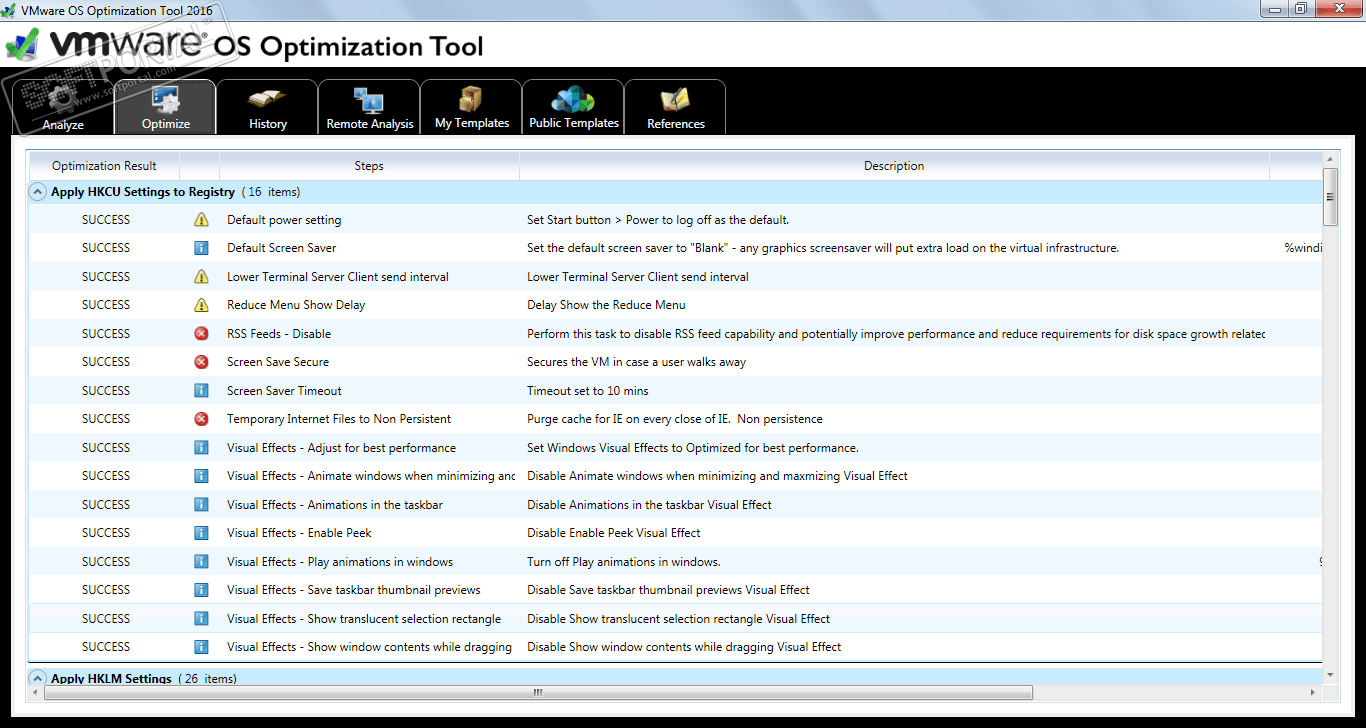Screen dimensions: 1366x728
Task: Select the 'Screen Saver Timeout' step
Action: 284,391
